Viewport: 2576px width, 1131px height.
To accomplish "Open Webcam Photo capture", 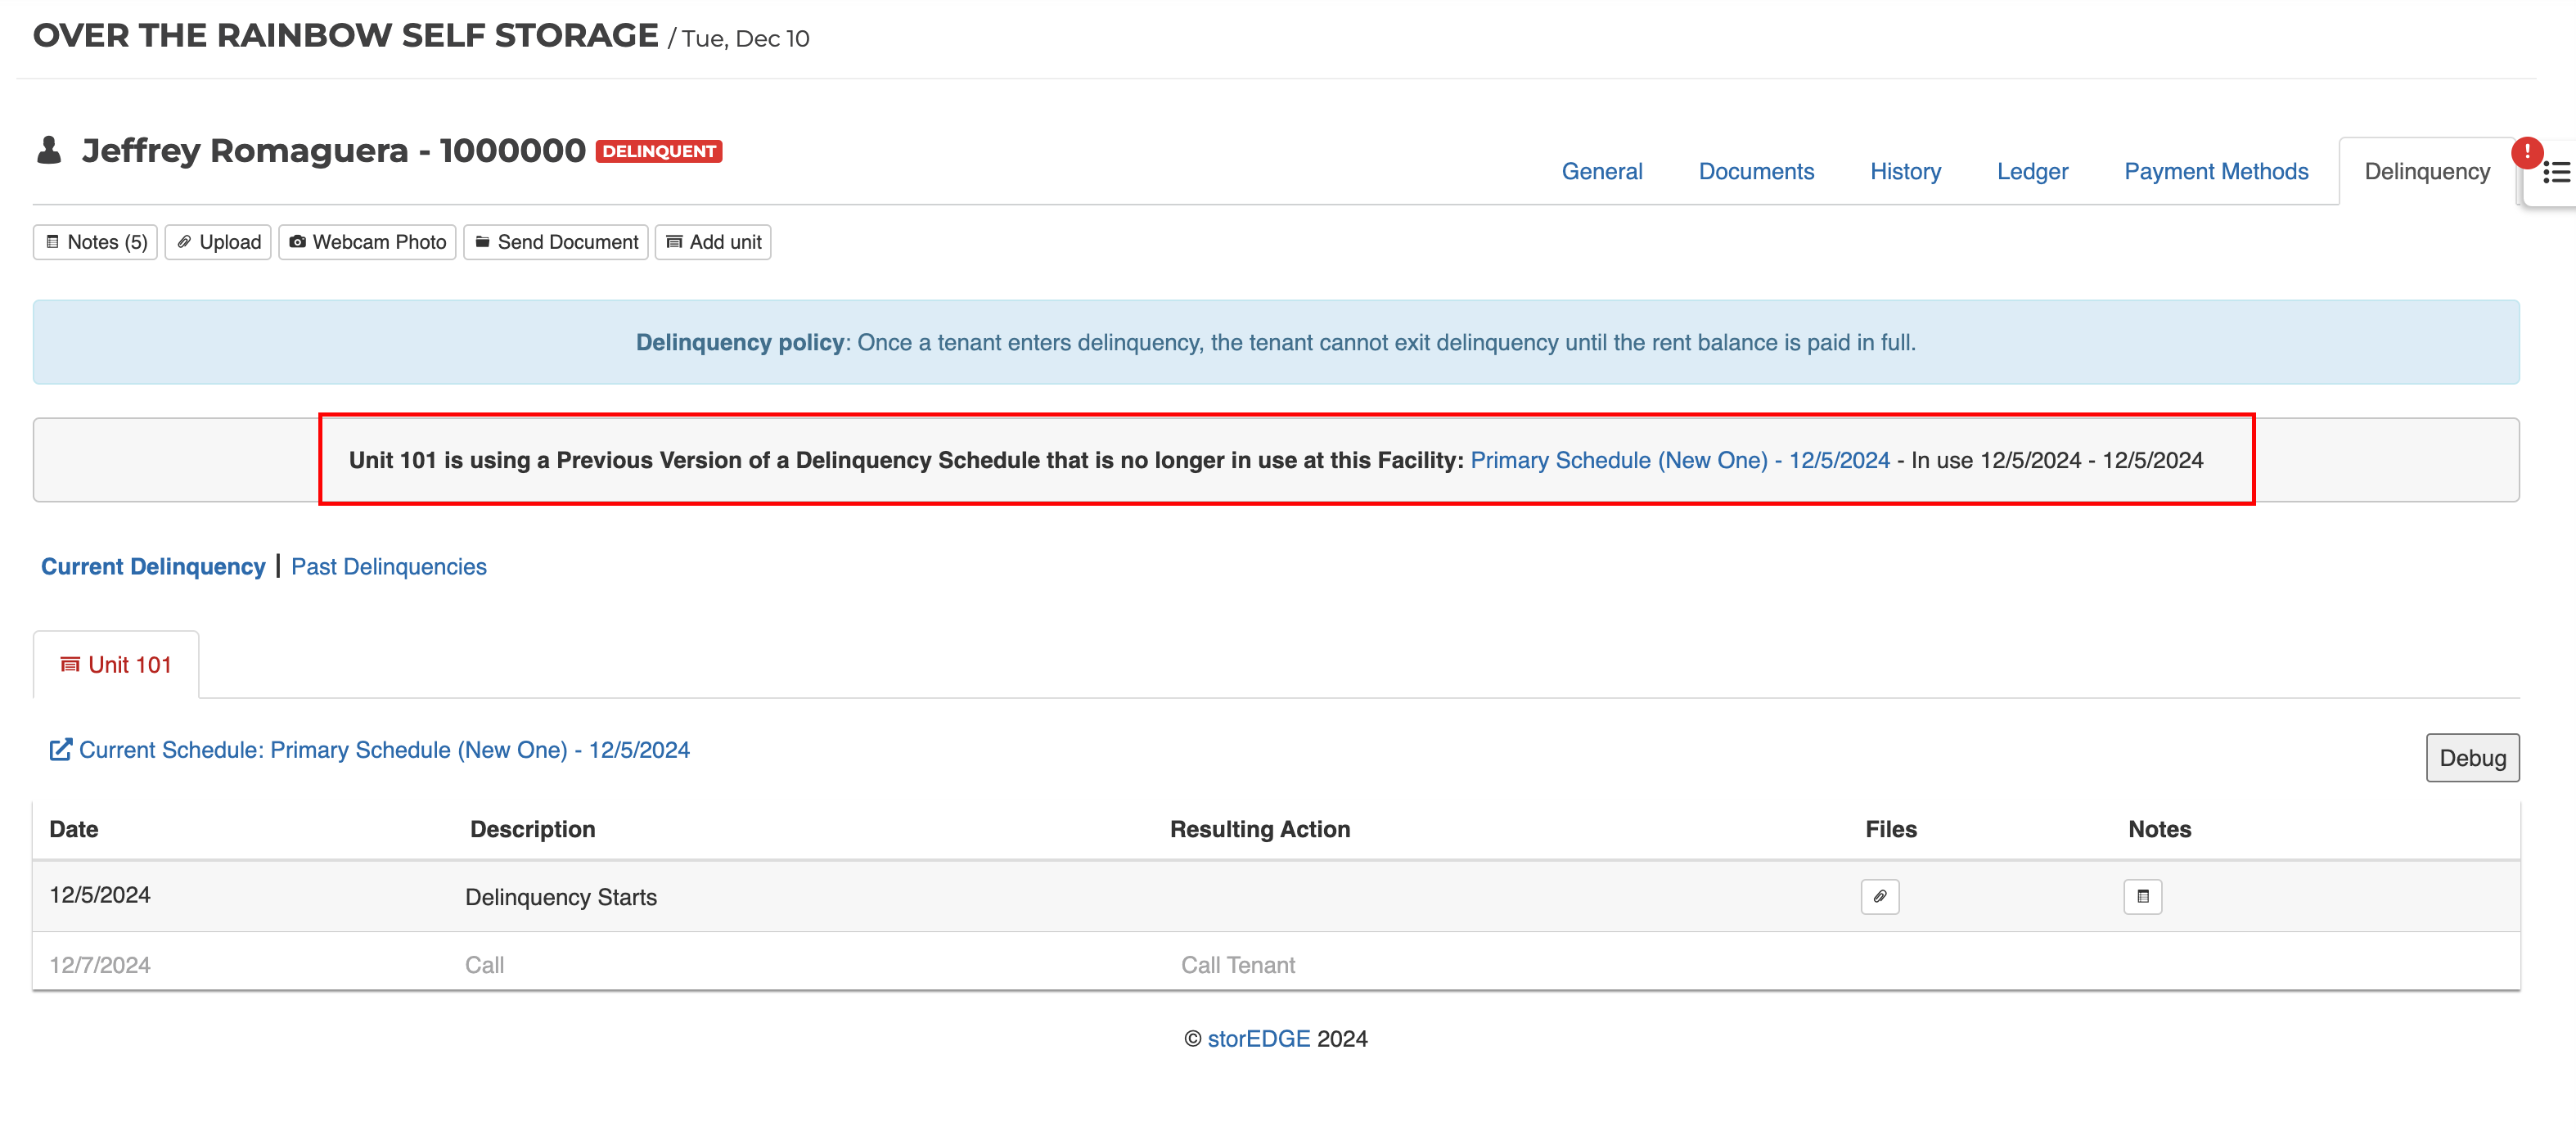I will coord(367,242).
